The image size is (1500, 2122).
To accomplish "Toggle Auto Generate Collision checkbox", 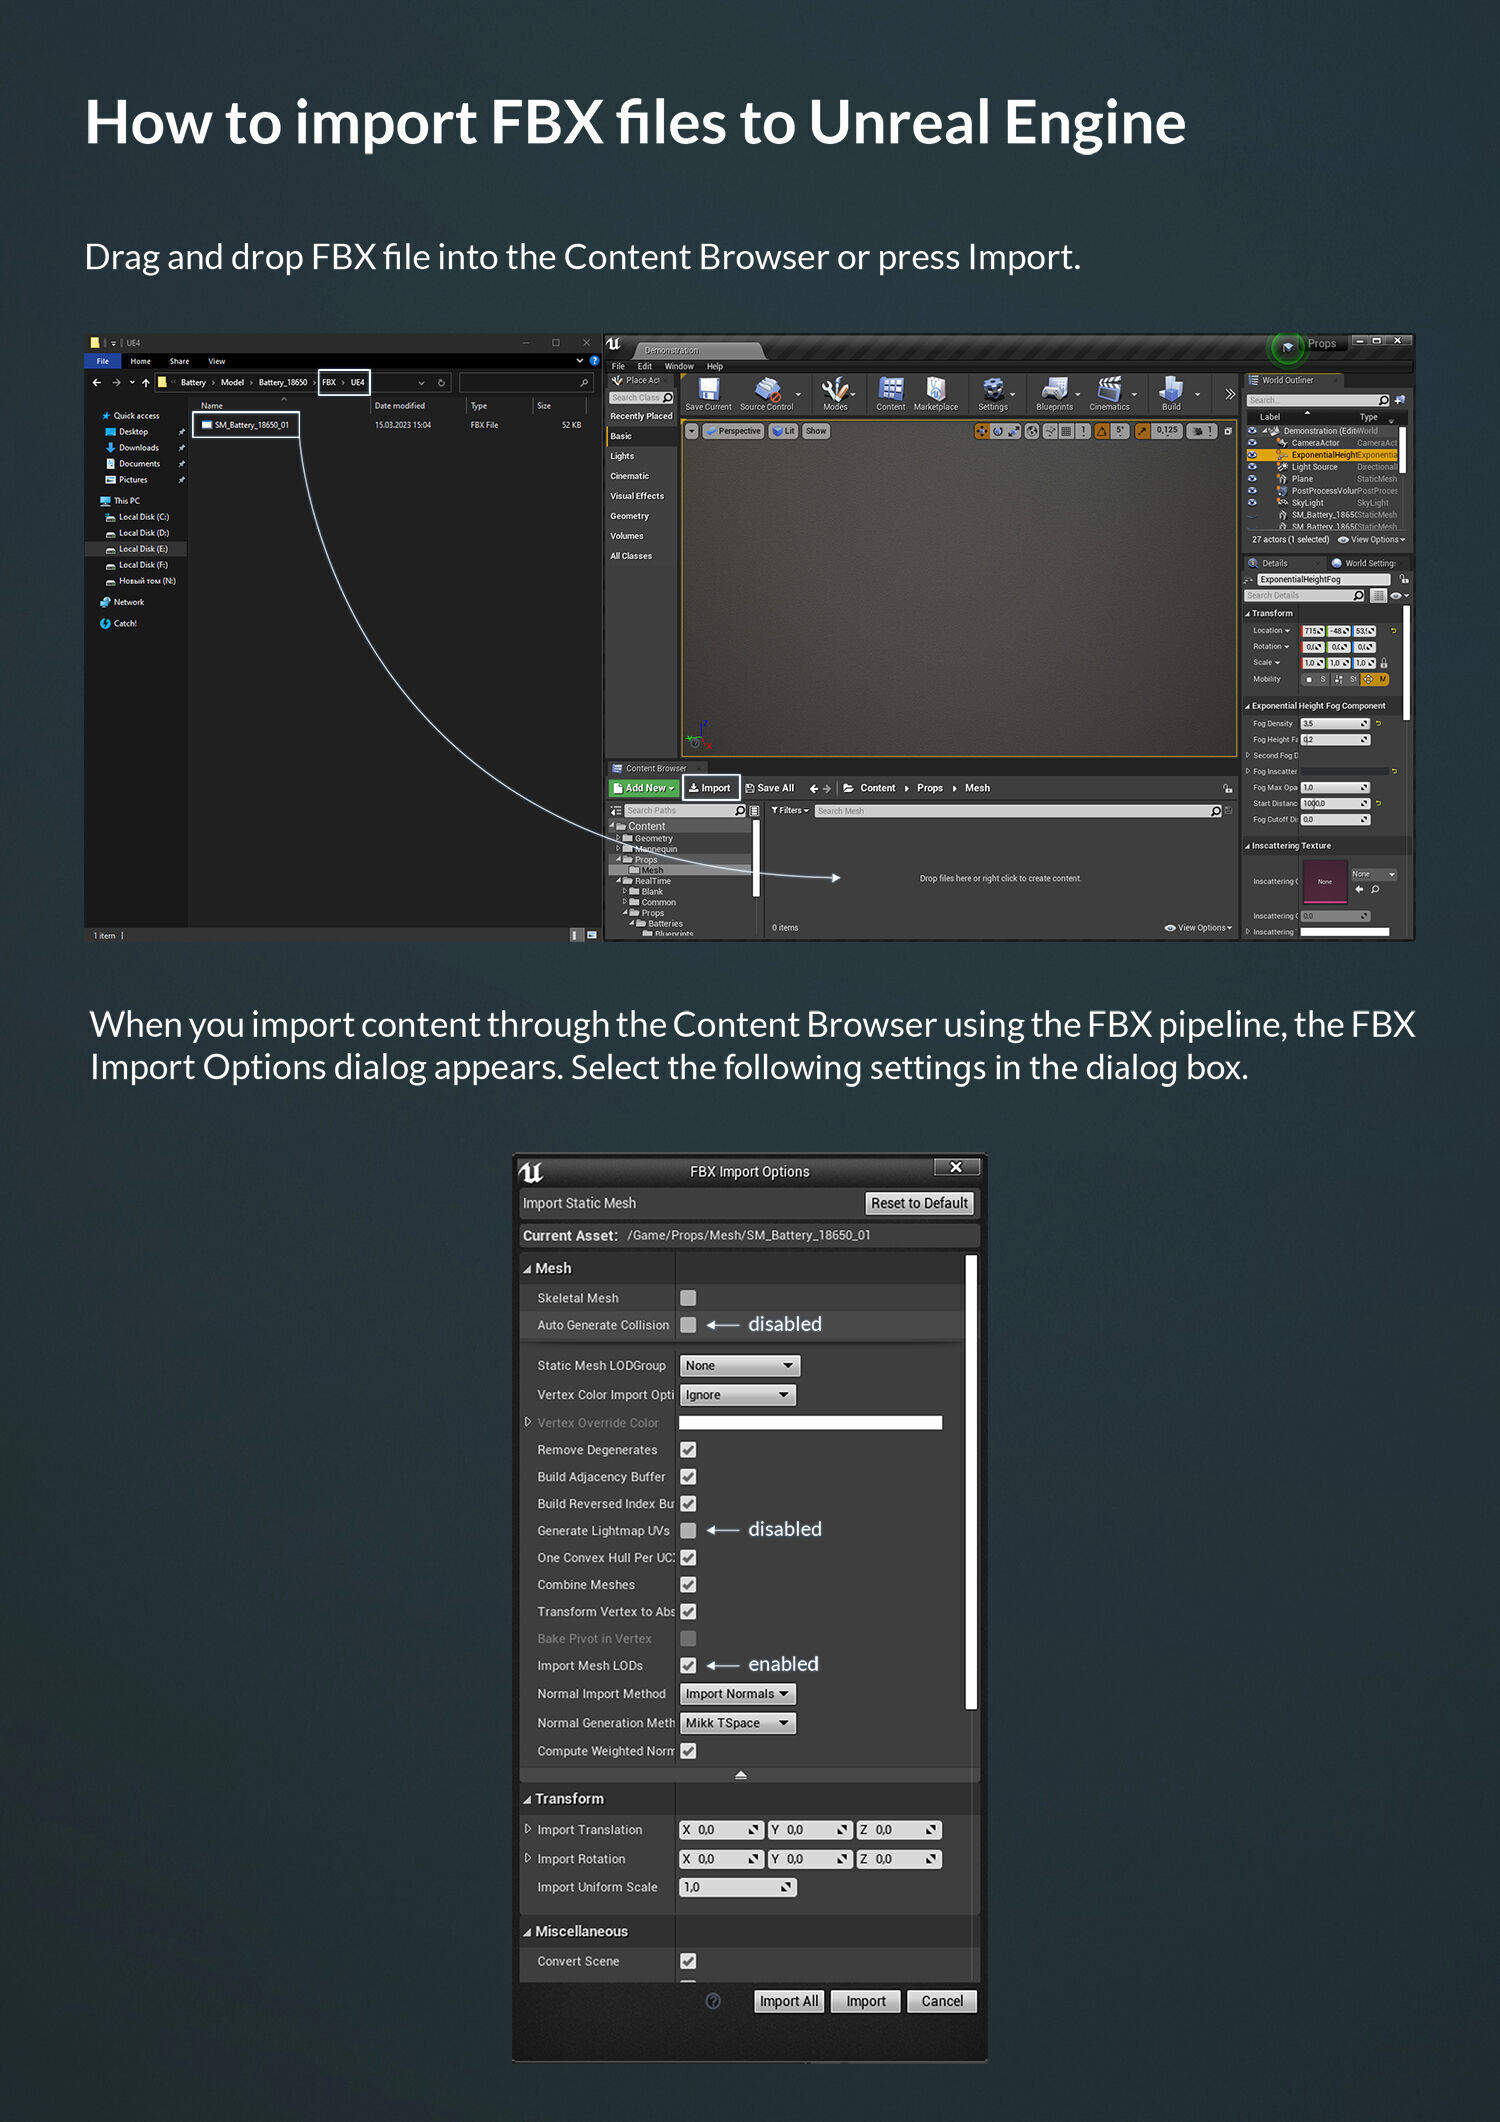I will (688, 1325).
